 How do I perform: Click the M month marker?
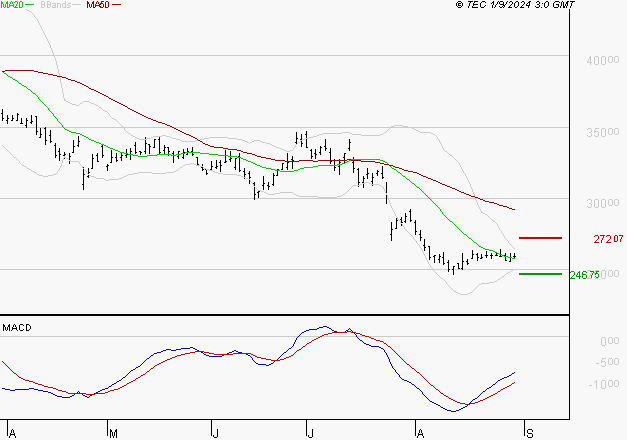(x=113, y=434)
